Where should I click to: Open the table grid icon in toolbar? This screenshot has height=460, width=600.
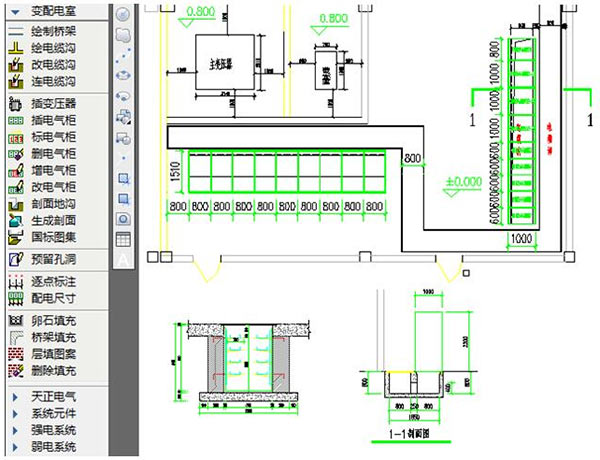pos(123,240)
